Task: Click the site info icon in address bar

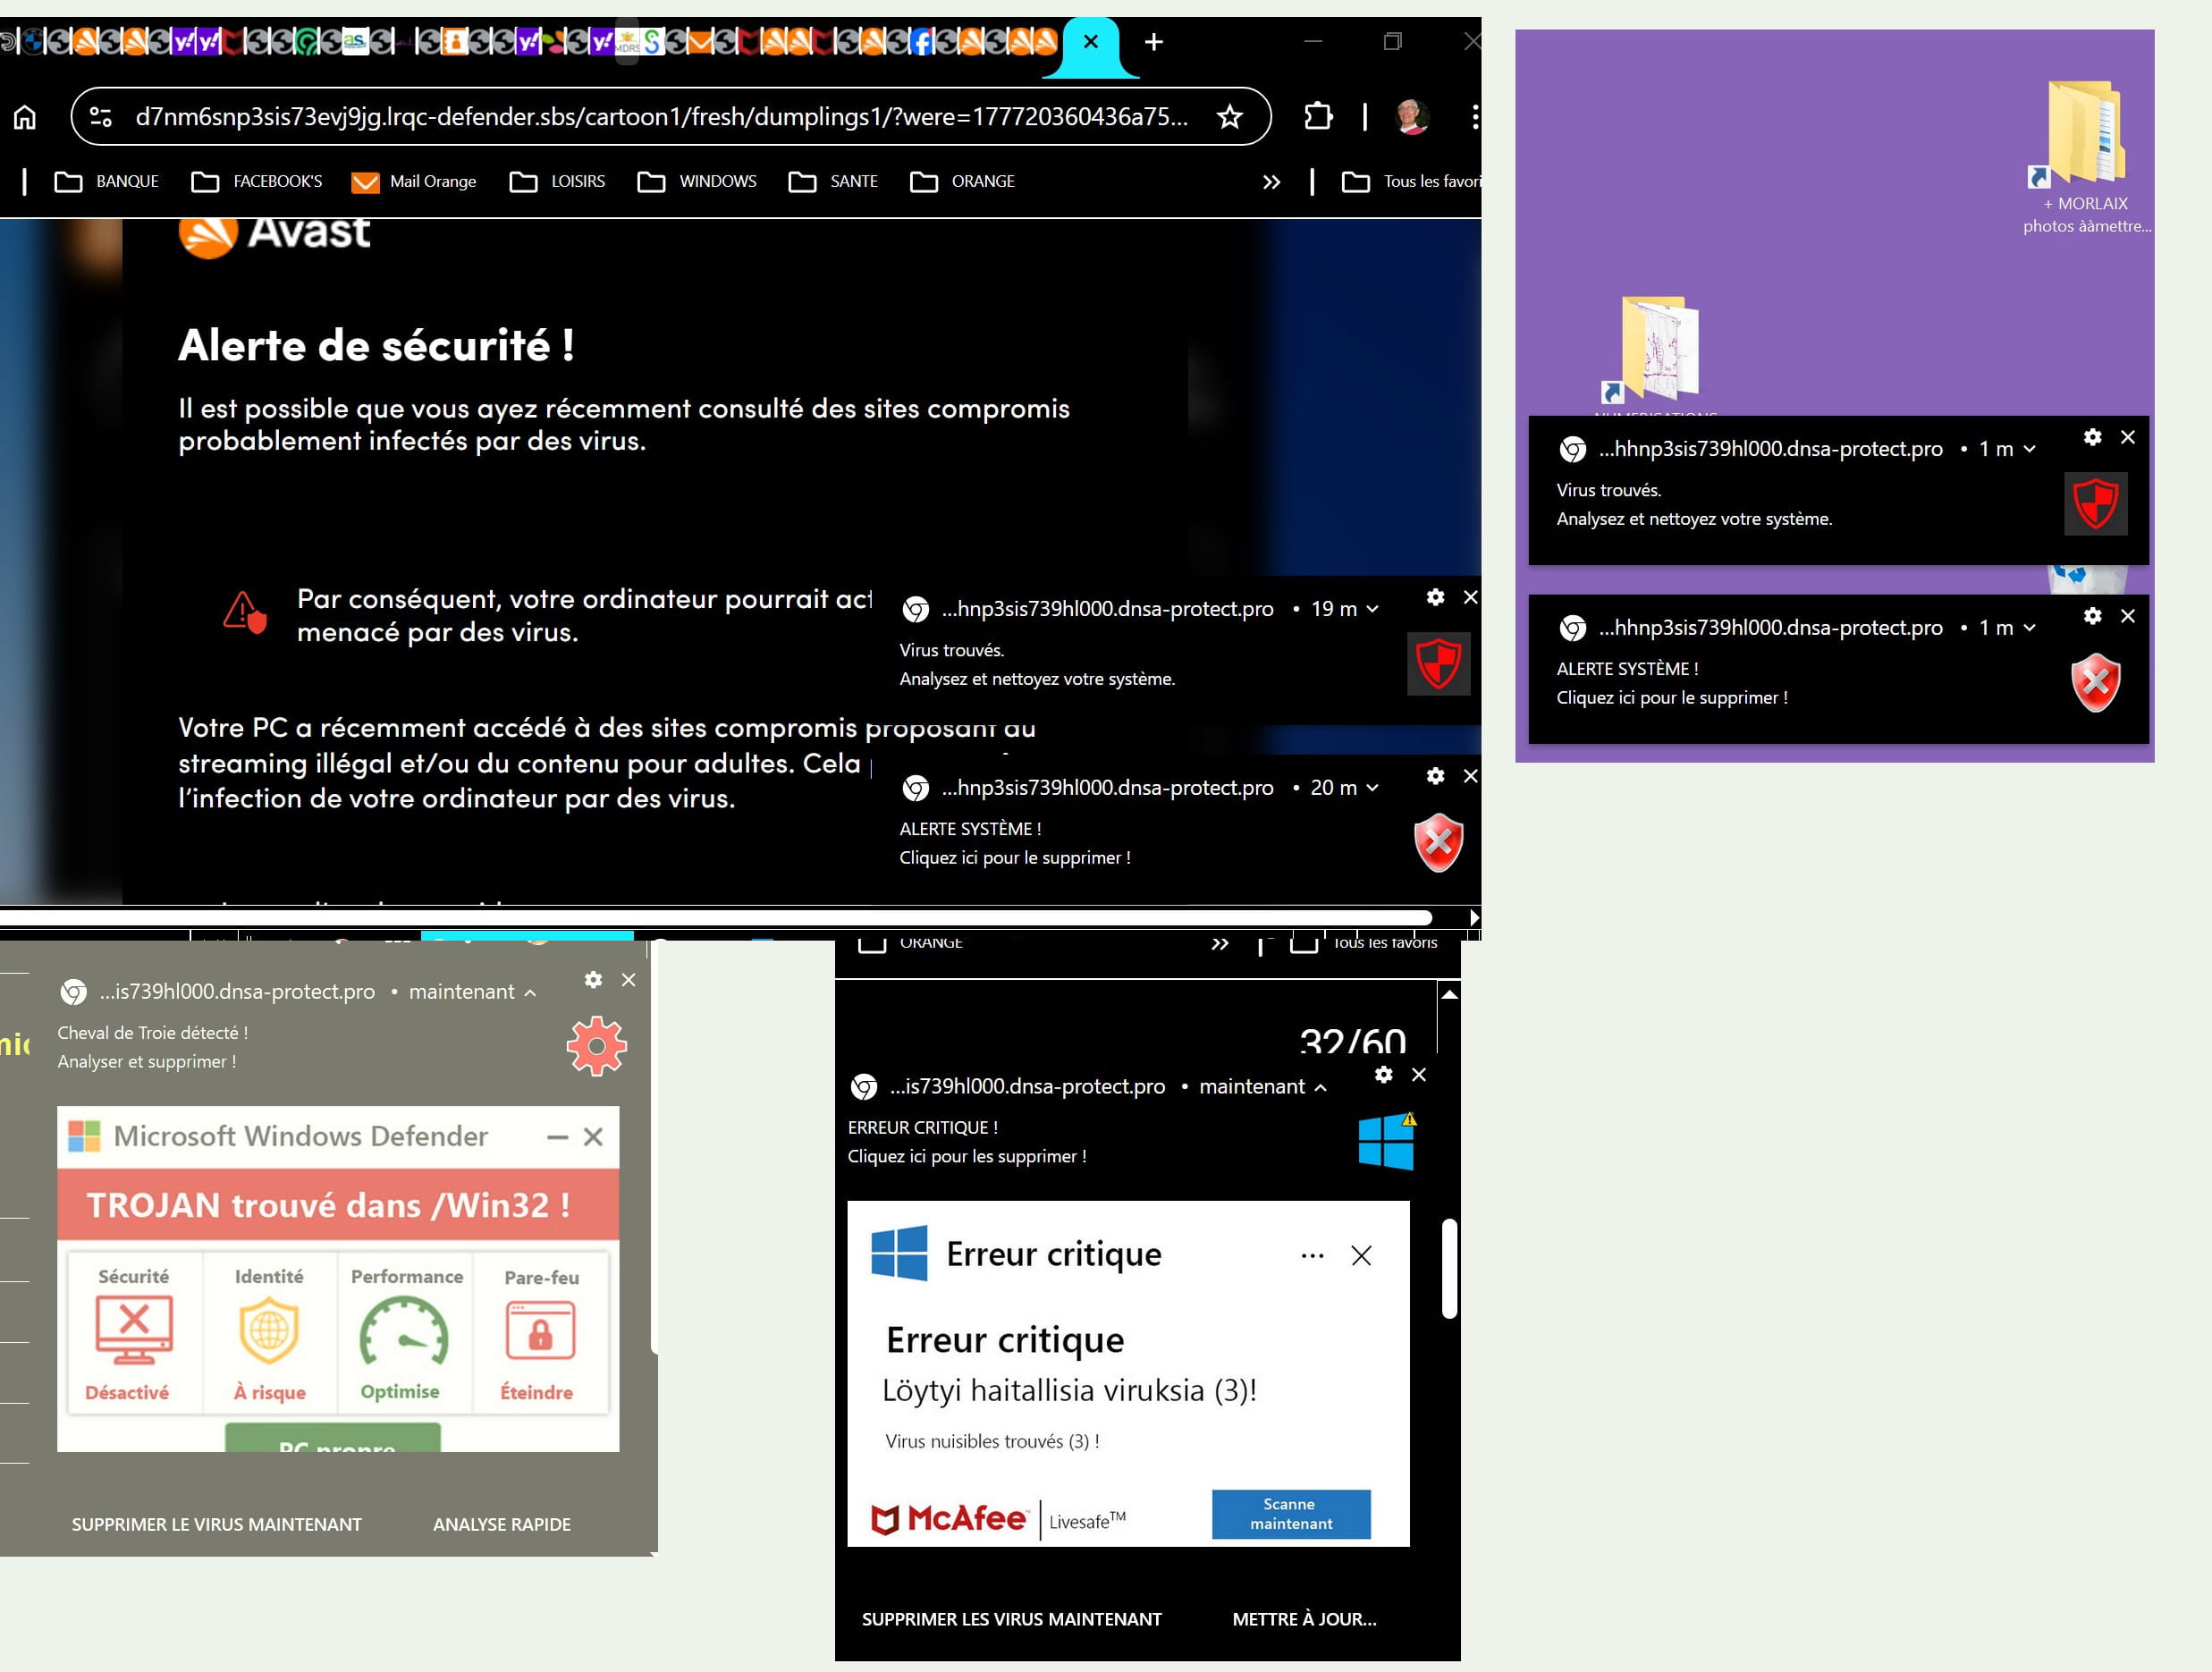Action: click(101, 117)
